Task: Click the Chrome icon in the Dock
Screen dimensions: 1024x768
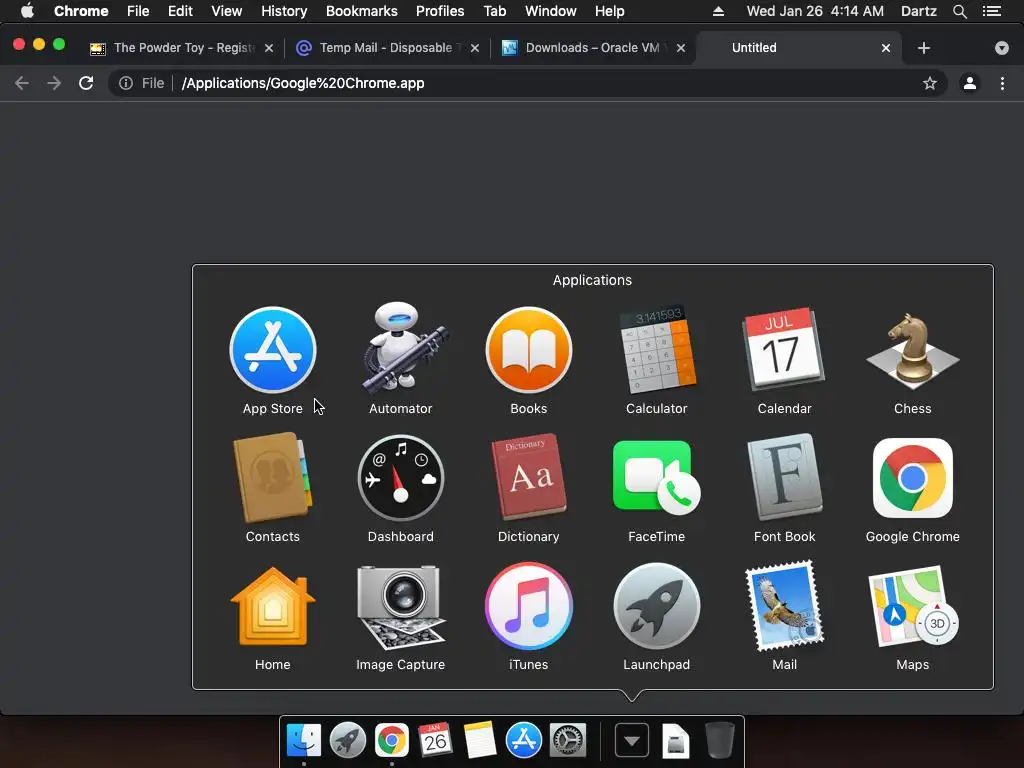Action: 392,741
